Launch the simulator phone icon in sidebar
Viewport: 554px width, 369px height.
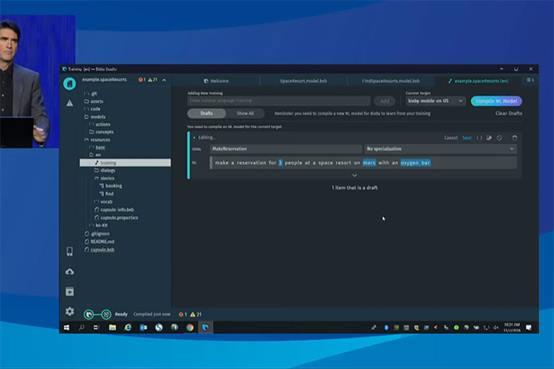coord(70,251)
